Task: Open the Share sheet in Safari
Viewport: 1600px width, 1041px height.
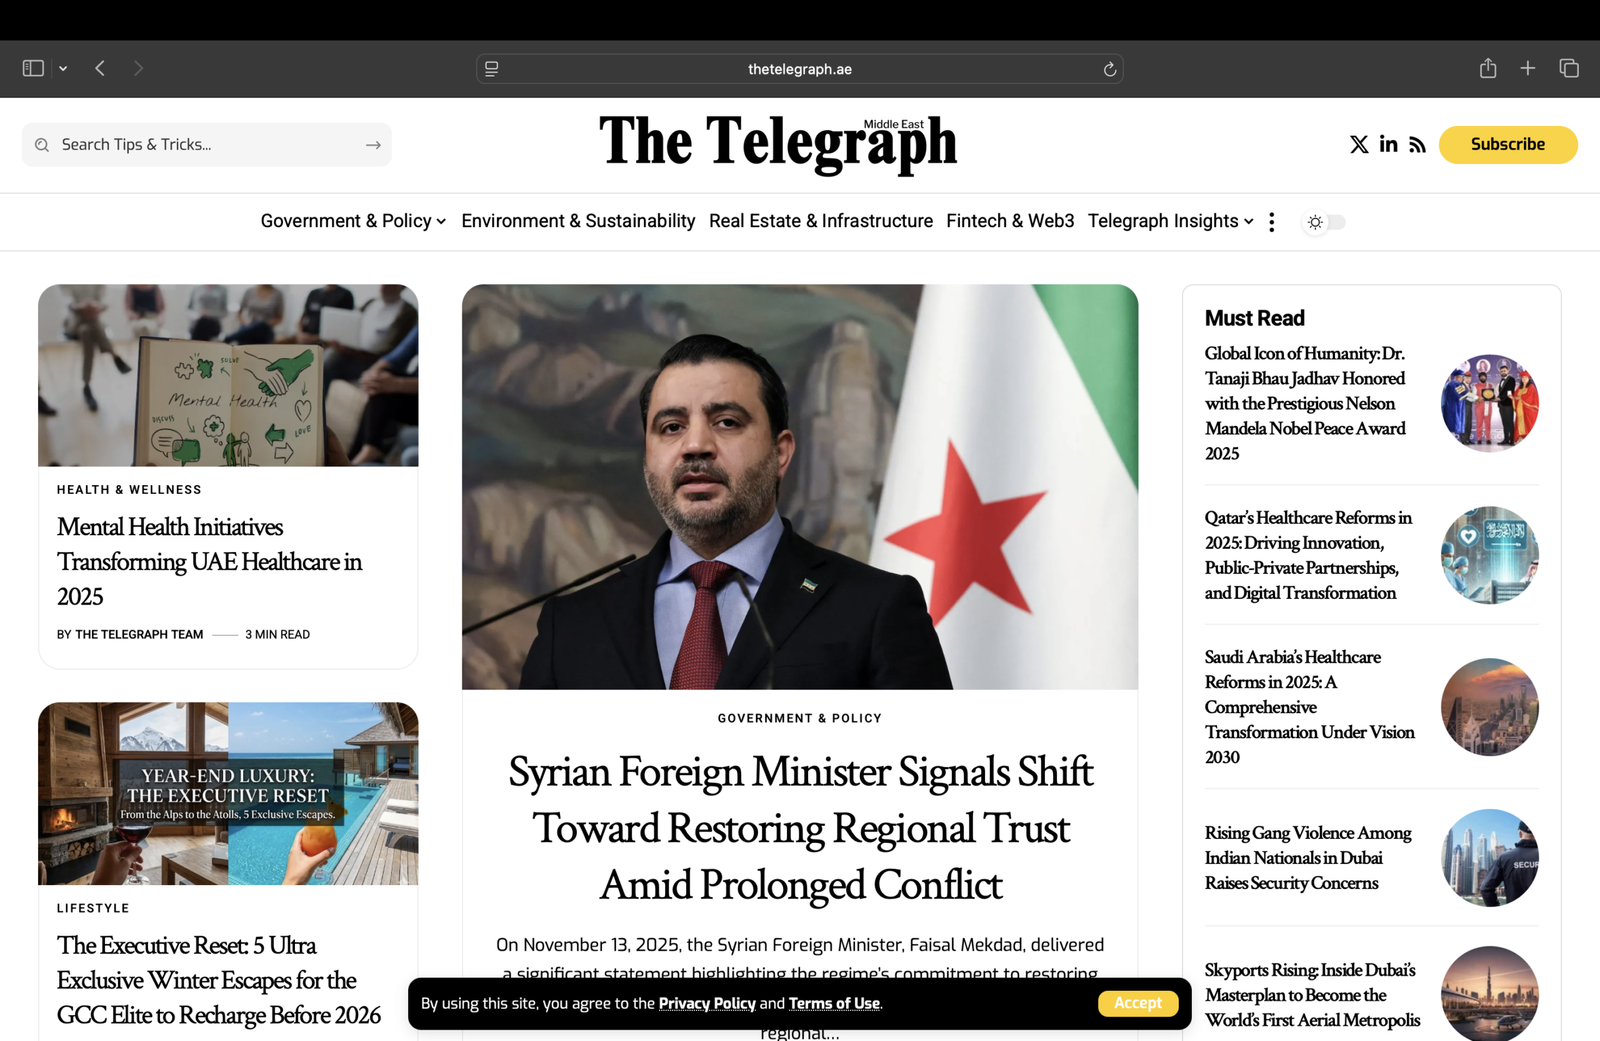Action: point(1487,68)
